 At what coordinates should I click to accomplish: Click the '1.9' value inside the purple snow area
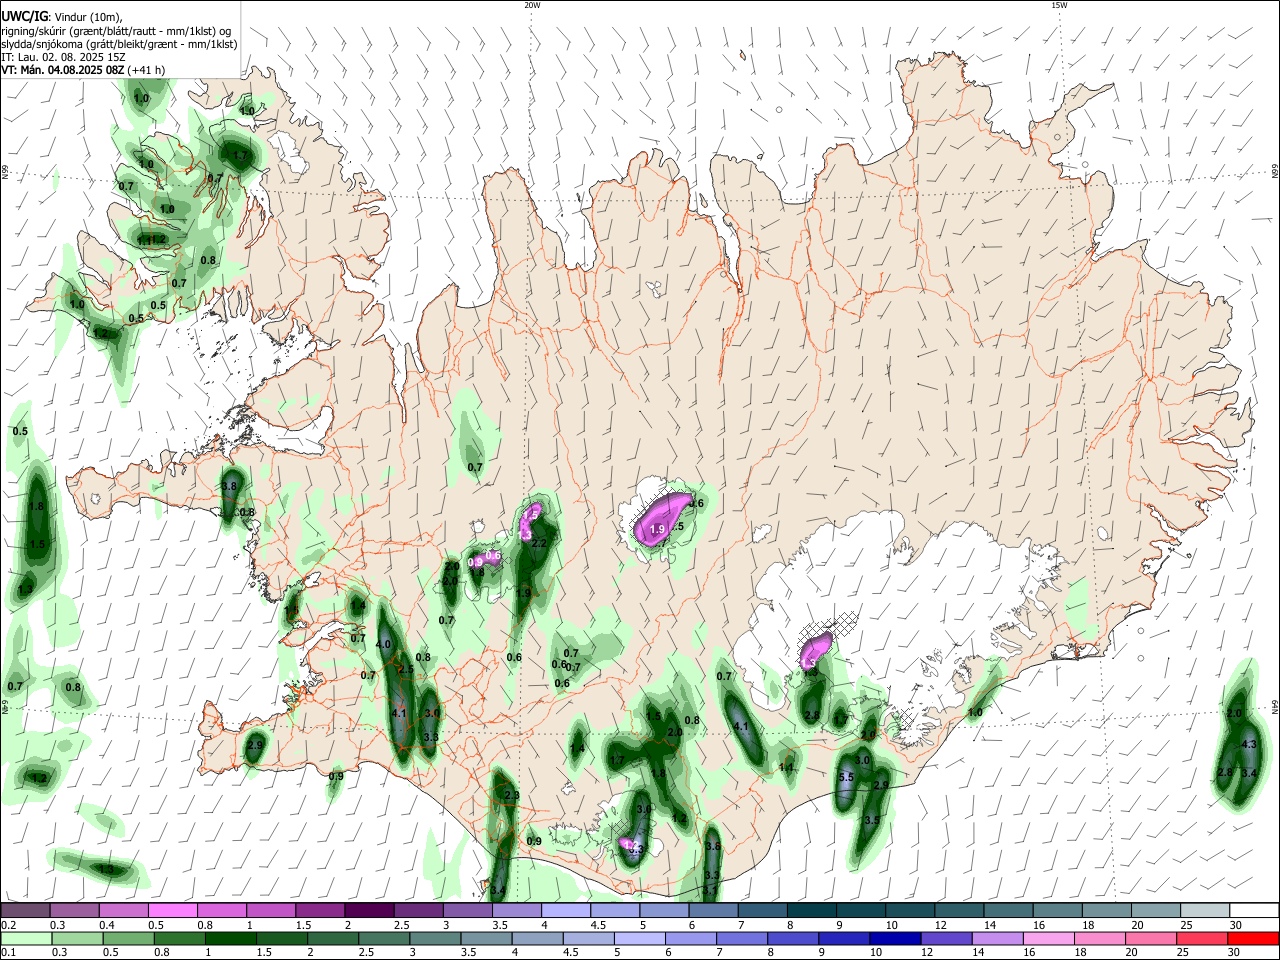click(x=657, y=529)
